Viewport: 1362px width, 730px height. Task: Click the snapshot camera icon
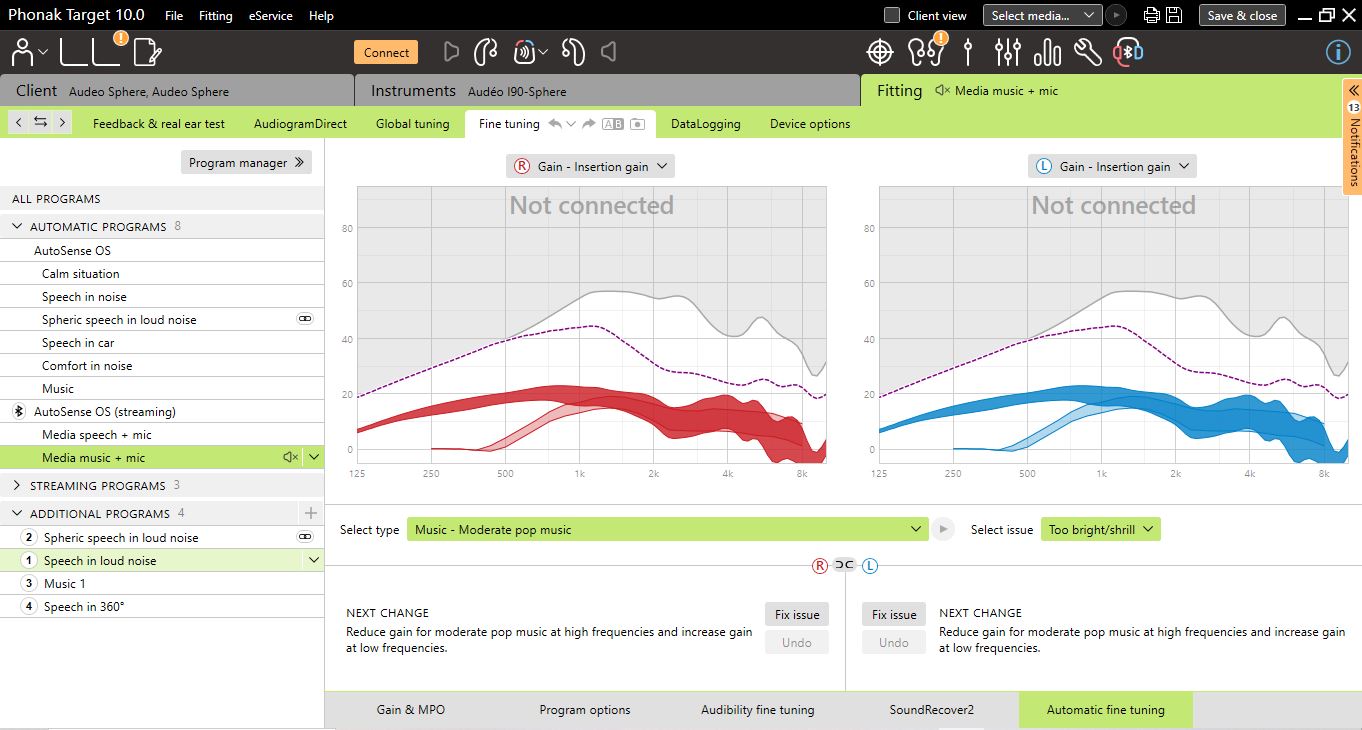click(637, 124)
